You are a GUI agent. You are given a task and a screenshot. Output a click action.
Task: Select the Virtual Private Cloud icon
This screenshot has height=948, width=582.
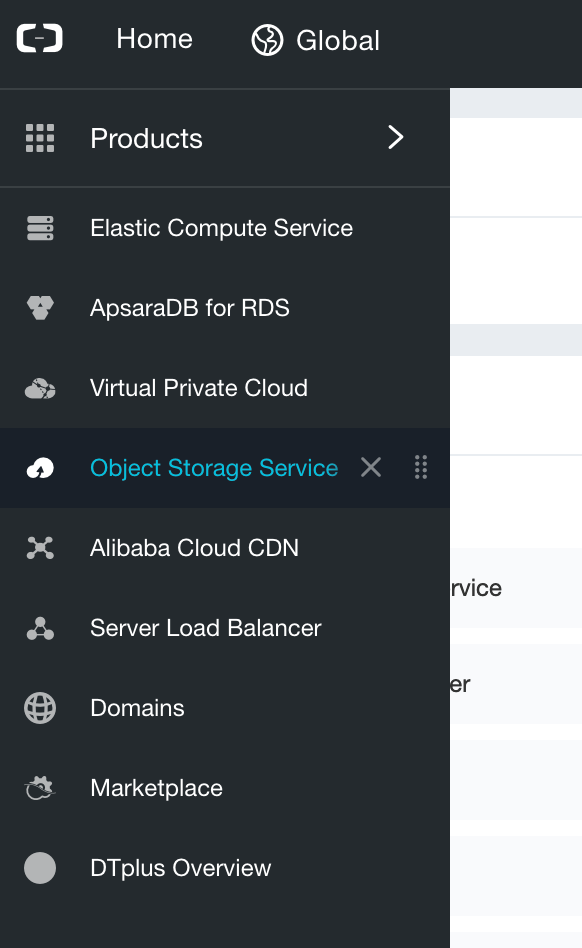tap(39, 387)
